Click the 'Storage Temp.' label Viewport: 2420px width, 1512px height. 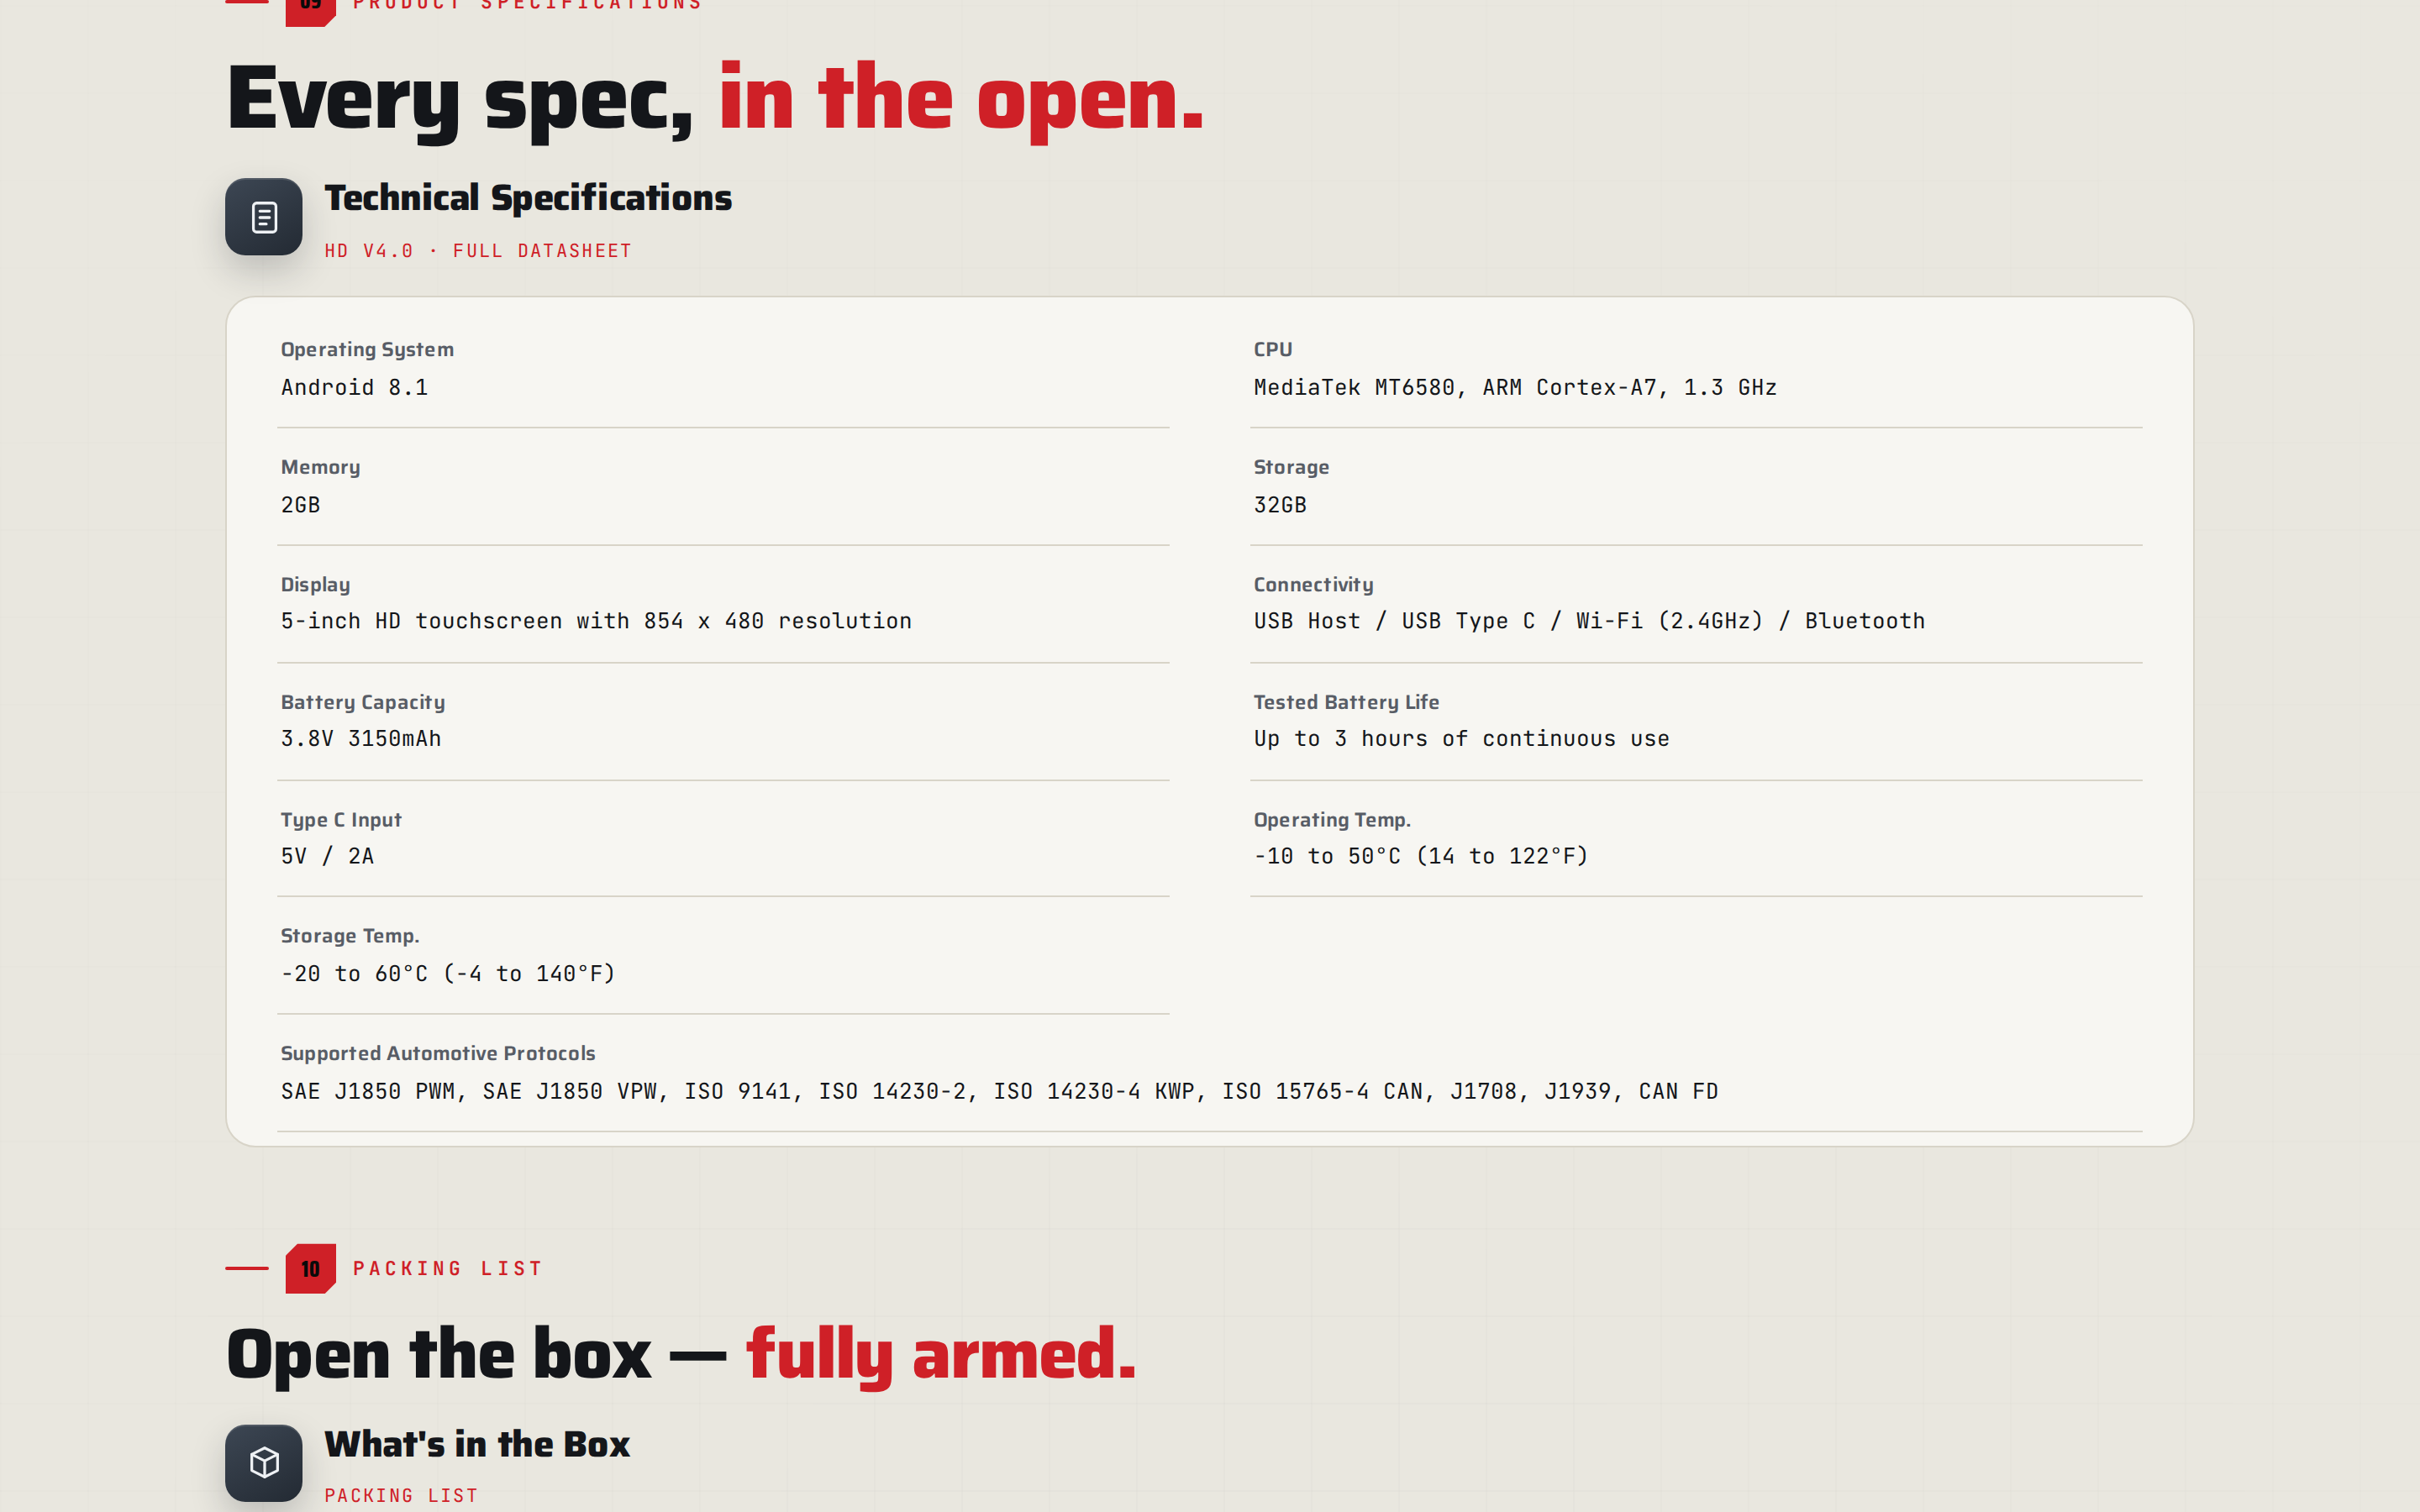coord(349,937)
